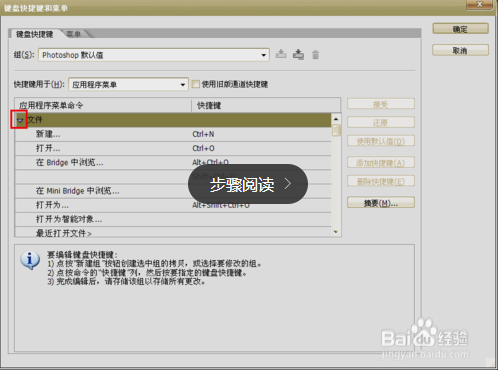Confirm with the 确定 button
Screen dimensions: 498x372
460,29
